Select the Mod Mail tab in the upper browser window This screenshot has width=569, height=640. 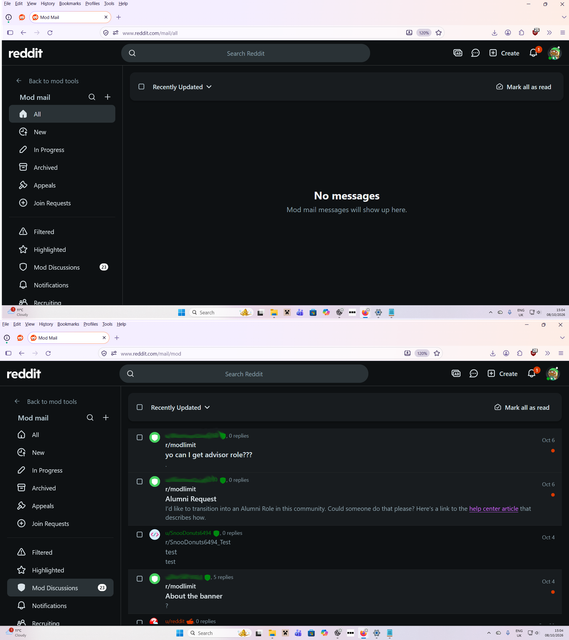(70, 17)
